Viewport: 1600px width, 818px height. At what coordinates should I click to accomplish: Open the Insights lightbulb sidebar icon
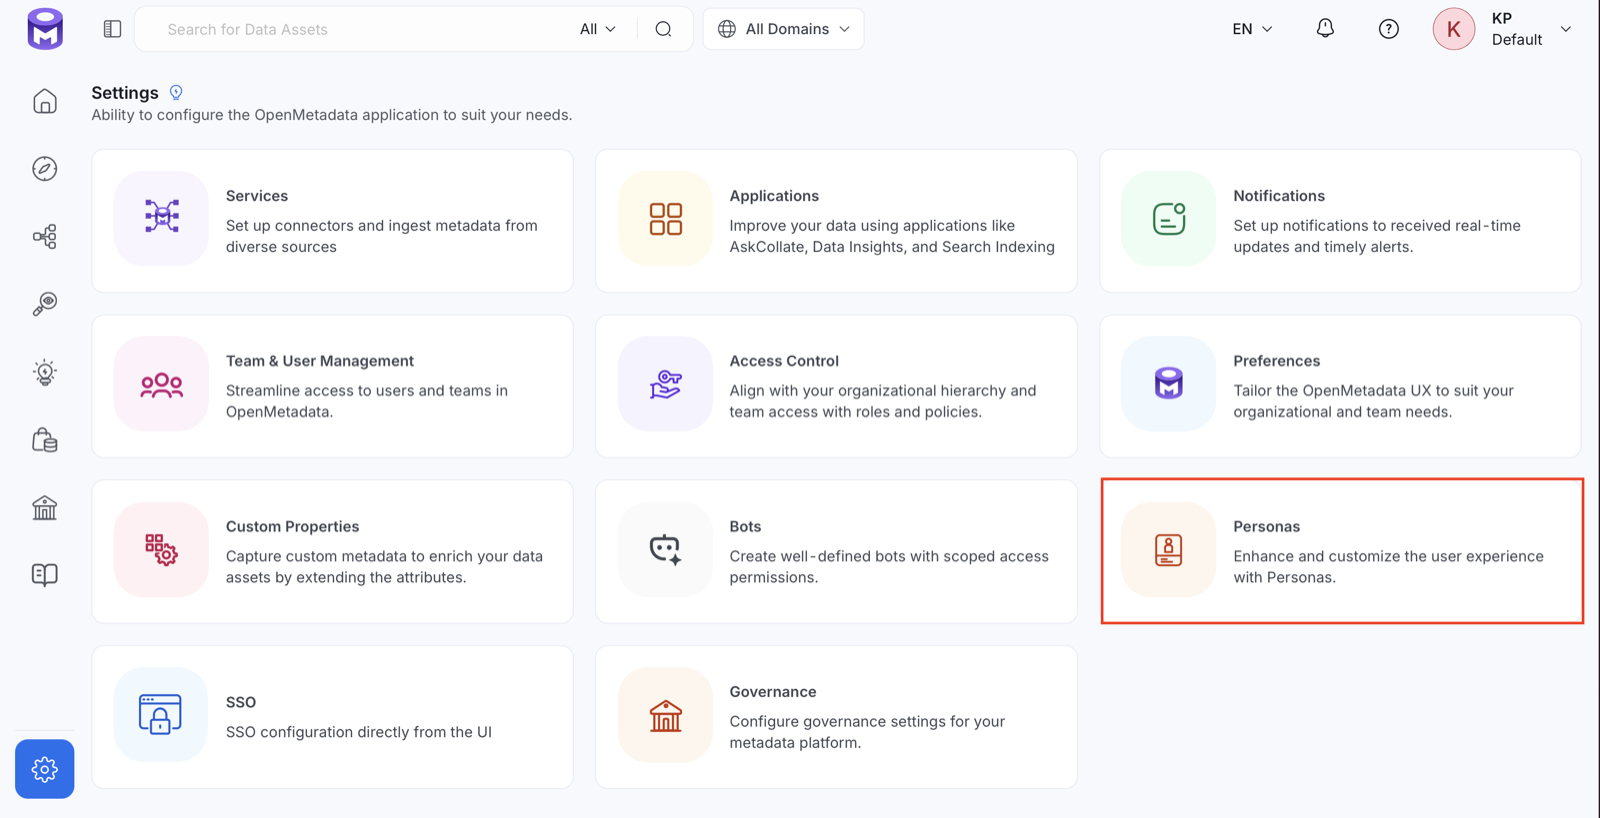coord(45,372)
